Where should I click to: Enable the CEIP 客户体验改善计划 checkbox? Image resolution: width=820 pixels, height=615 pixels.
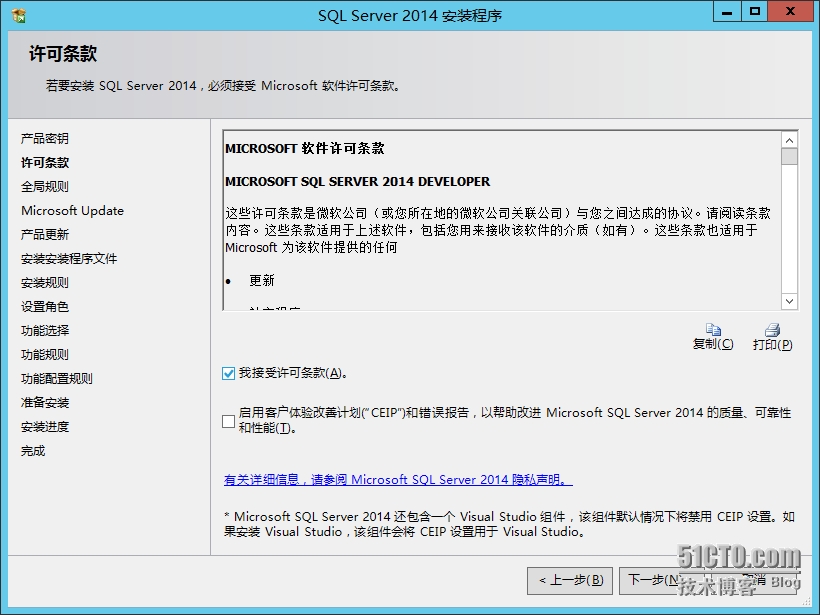(x=229, y=421)
